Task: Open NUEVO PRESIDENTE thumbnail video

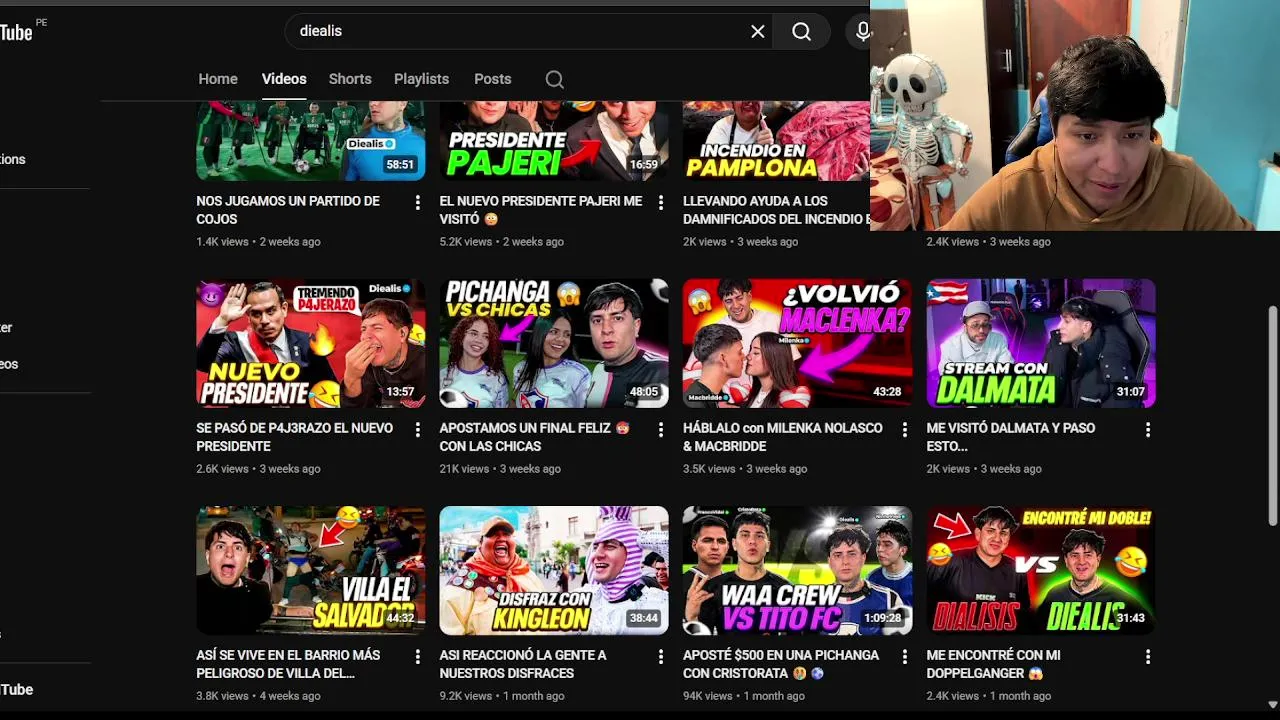Action: (x=311, y=343)
